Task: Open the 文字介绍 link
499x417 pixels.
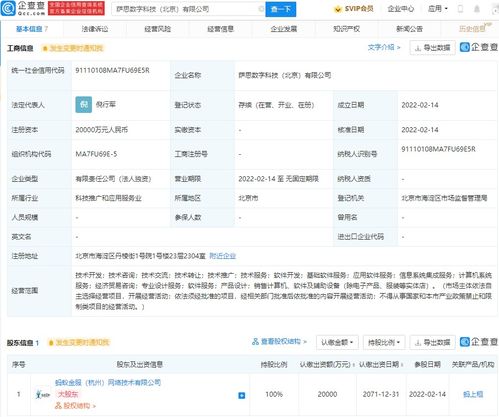Action: click(x=384, y=48)
